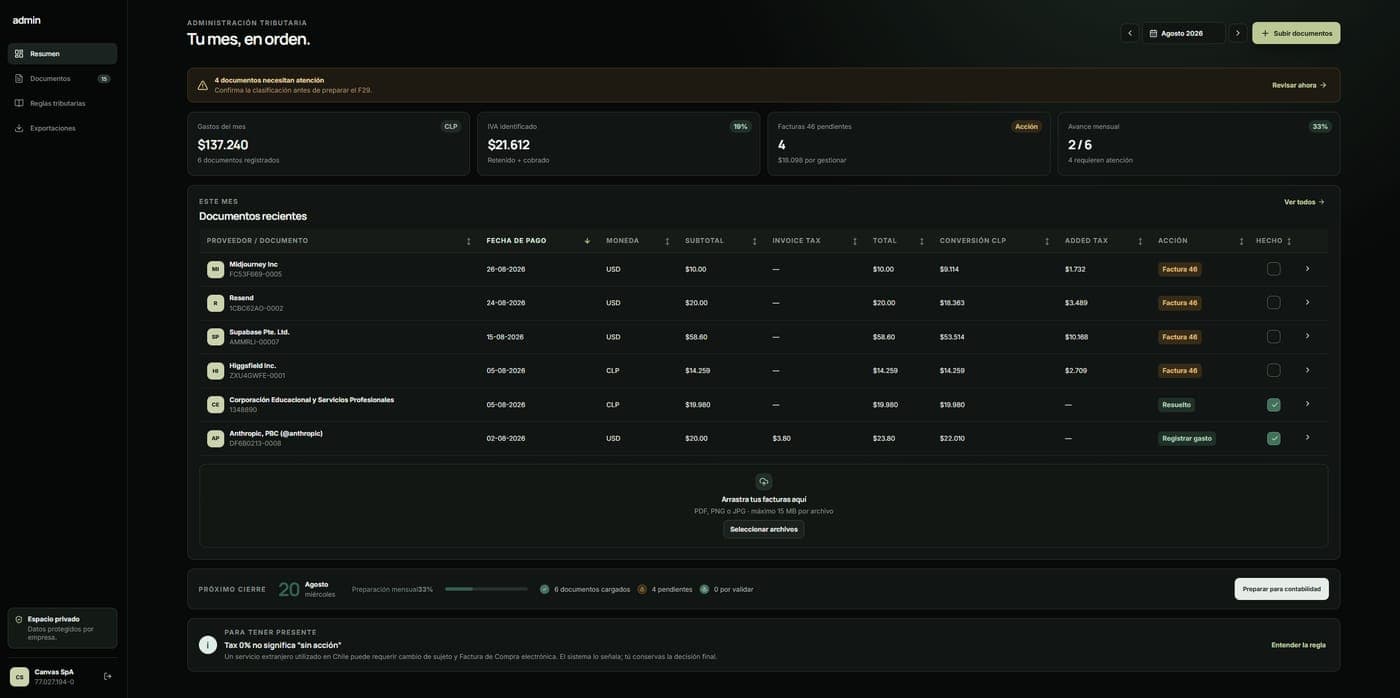Click Entender la regla link
The width and height of the screenshot is (1400, 698).
1298,645
